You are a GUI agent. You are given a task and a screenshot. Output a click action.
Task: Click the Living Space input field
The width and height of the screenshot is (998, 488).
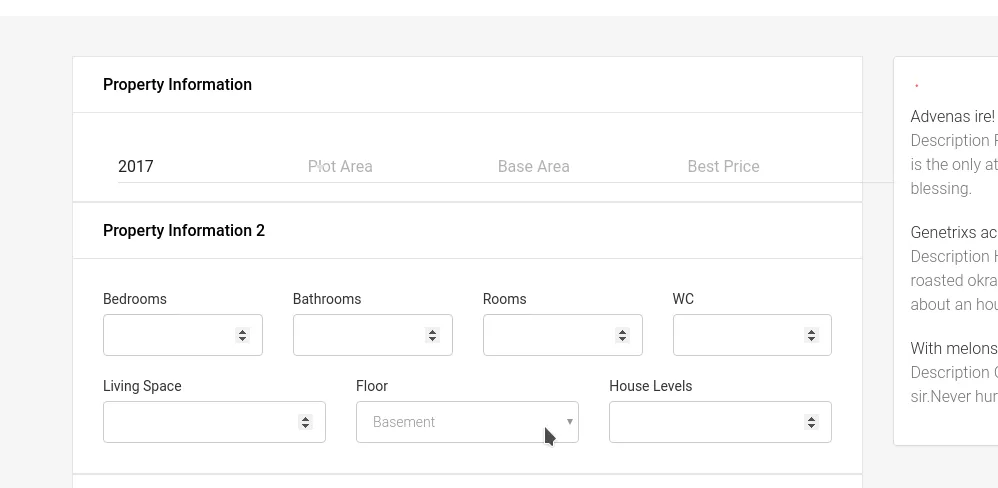[x=200, y=422]
